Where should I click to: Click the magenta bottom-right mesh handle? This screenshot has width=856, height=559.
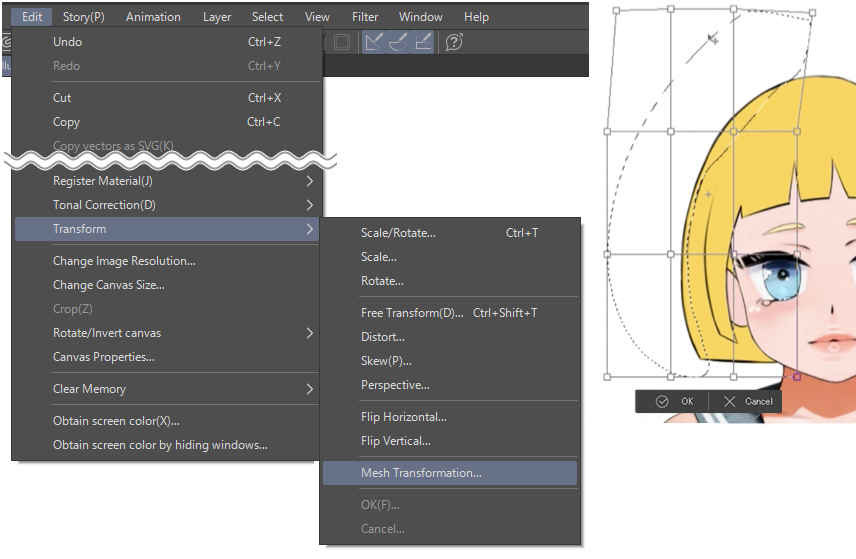click(797, 377)
